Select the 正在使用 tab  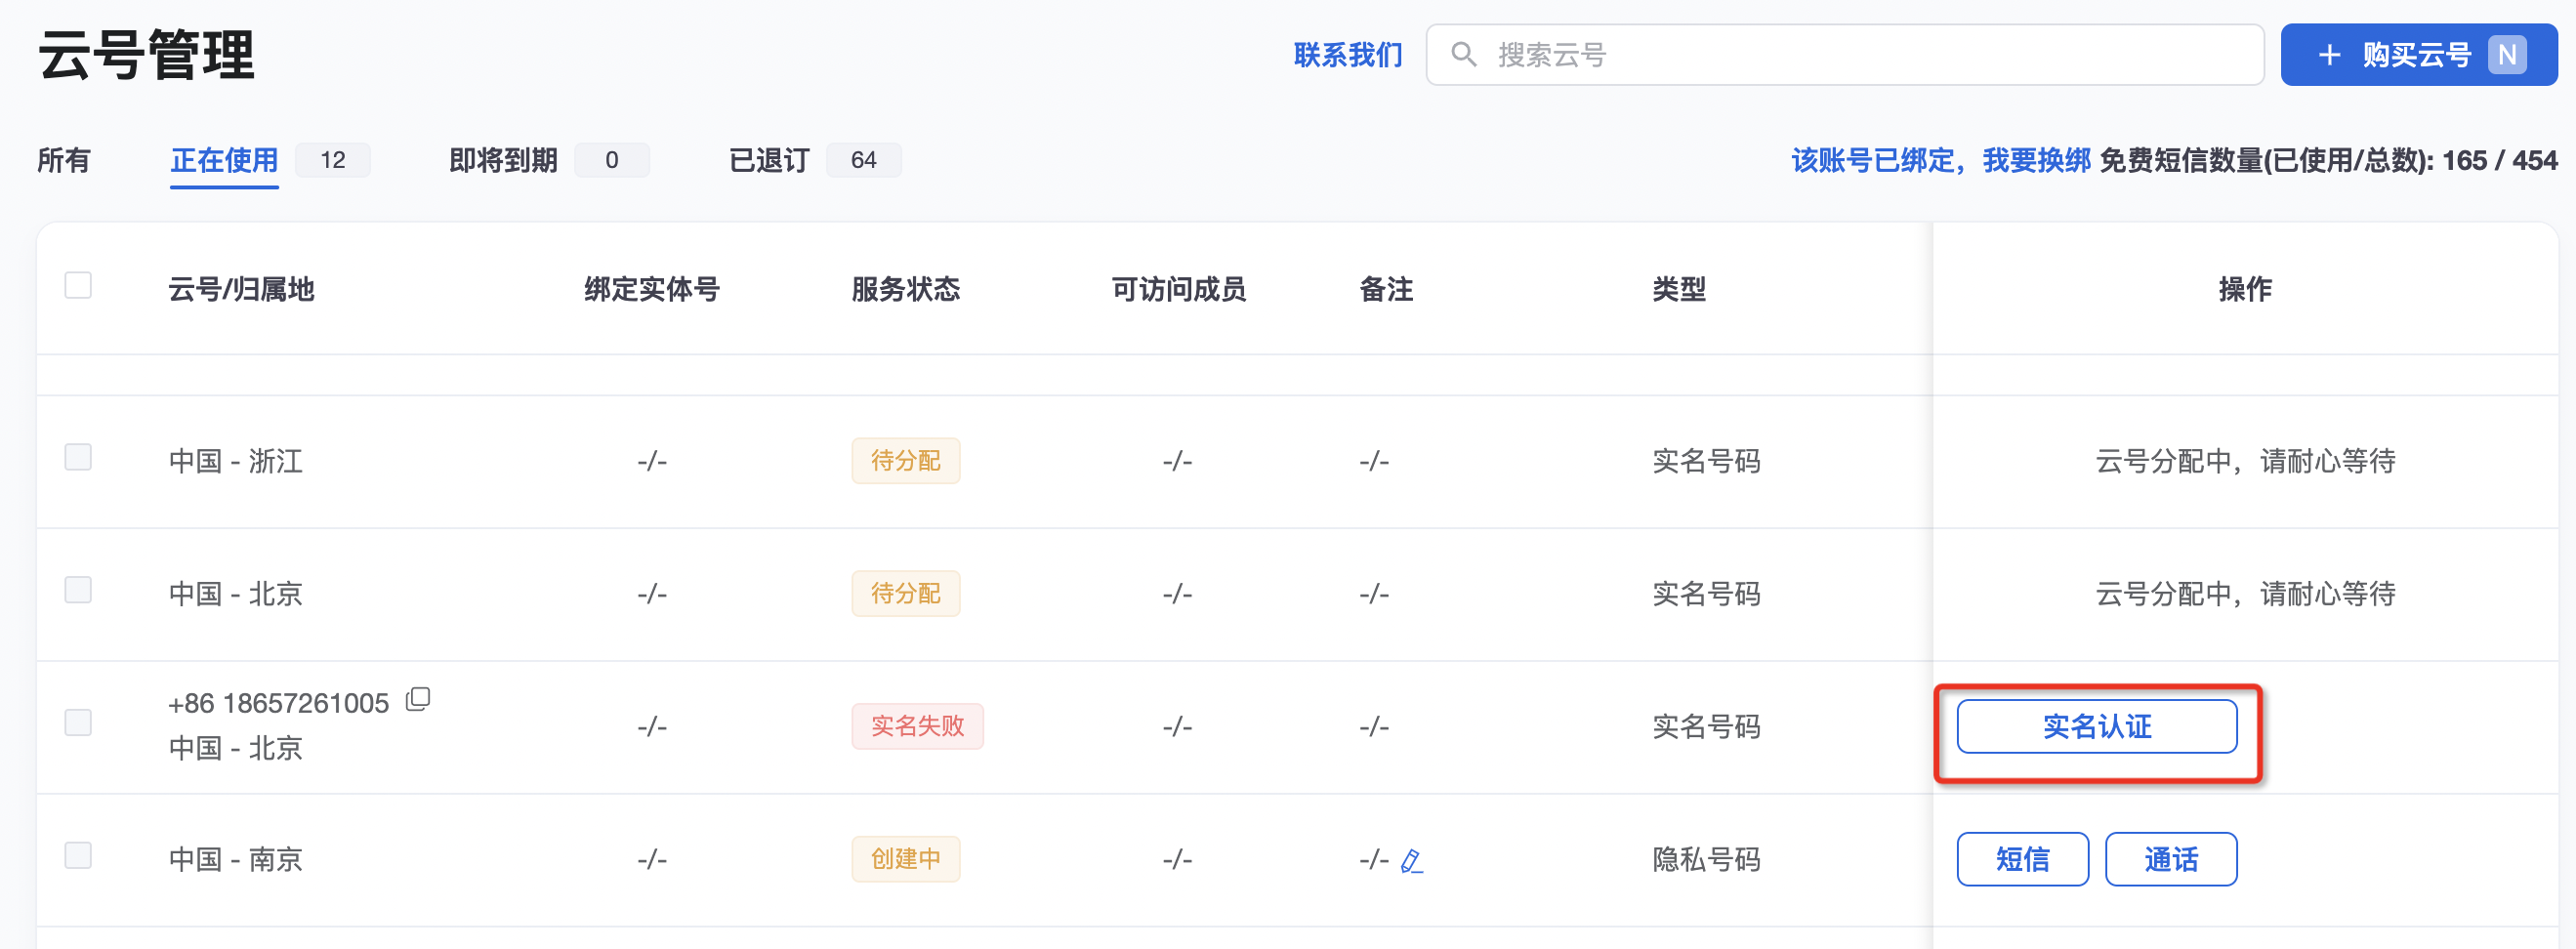click(x=224, y=161)
